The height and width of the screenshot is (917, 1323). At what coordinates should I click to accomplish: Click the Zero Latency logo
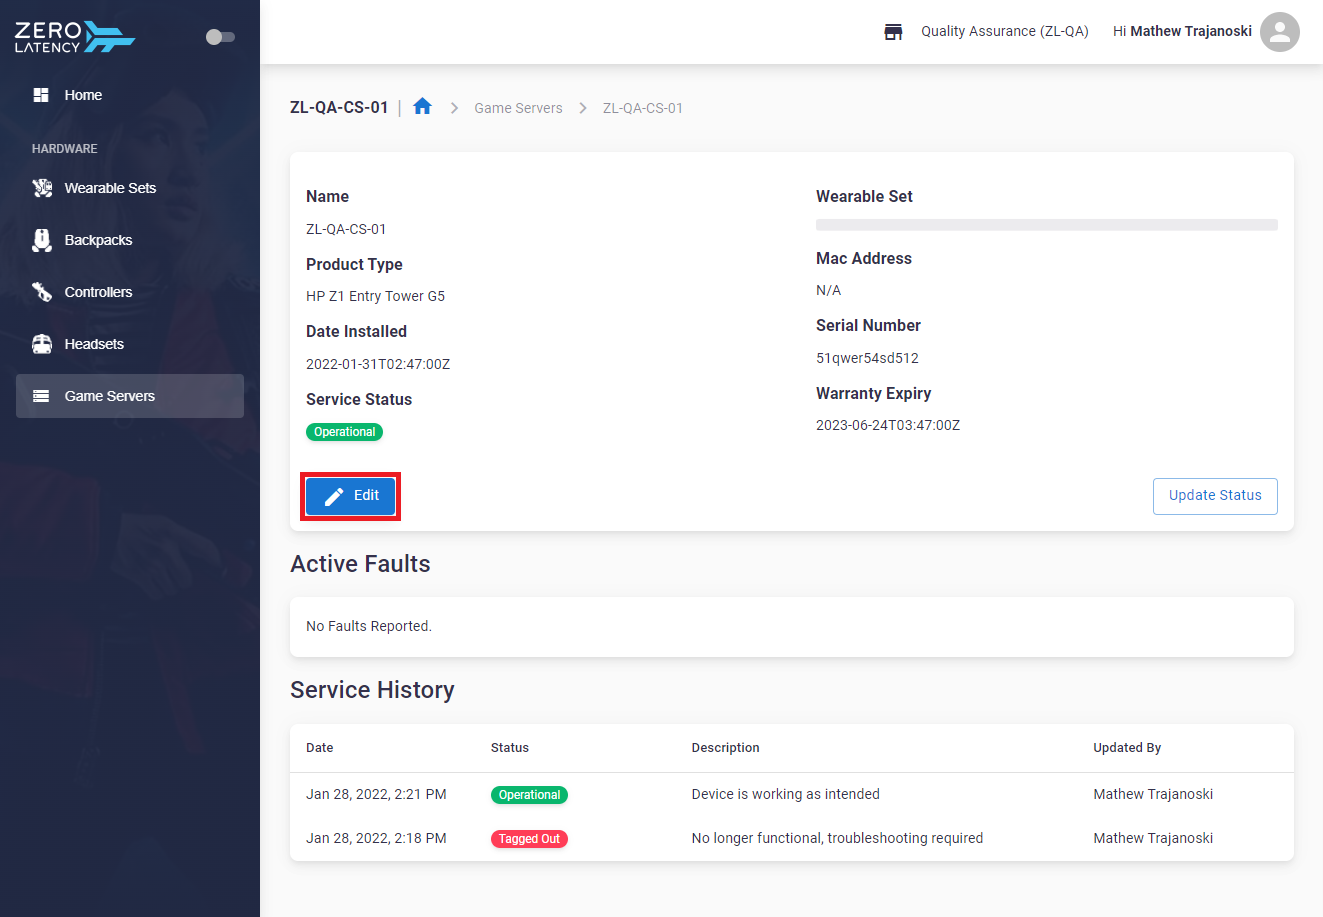(x=74, y=37)
